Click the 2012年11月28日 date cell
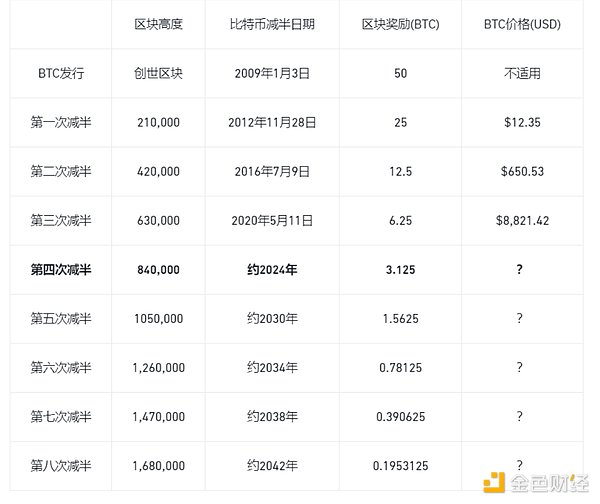Screen dimensions: 600x504 pyautogui.click(x=272, y=122)
